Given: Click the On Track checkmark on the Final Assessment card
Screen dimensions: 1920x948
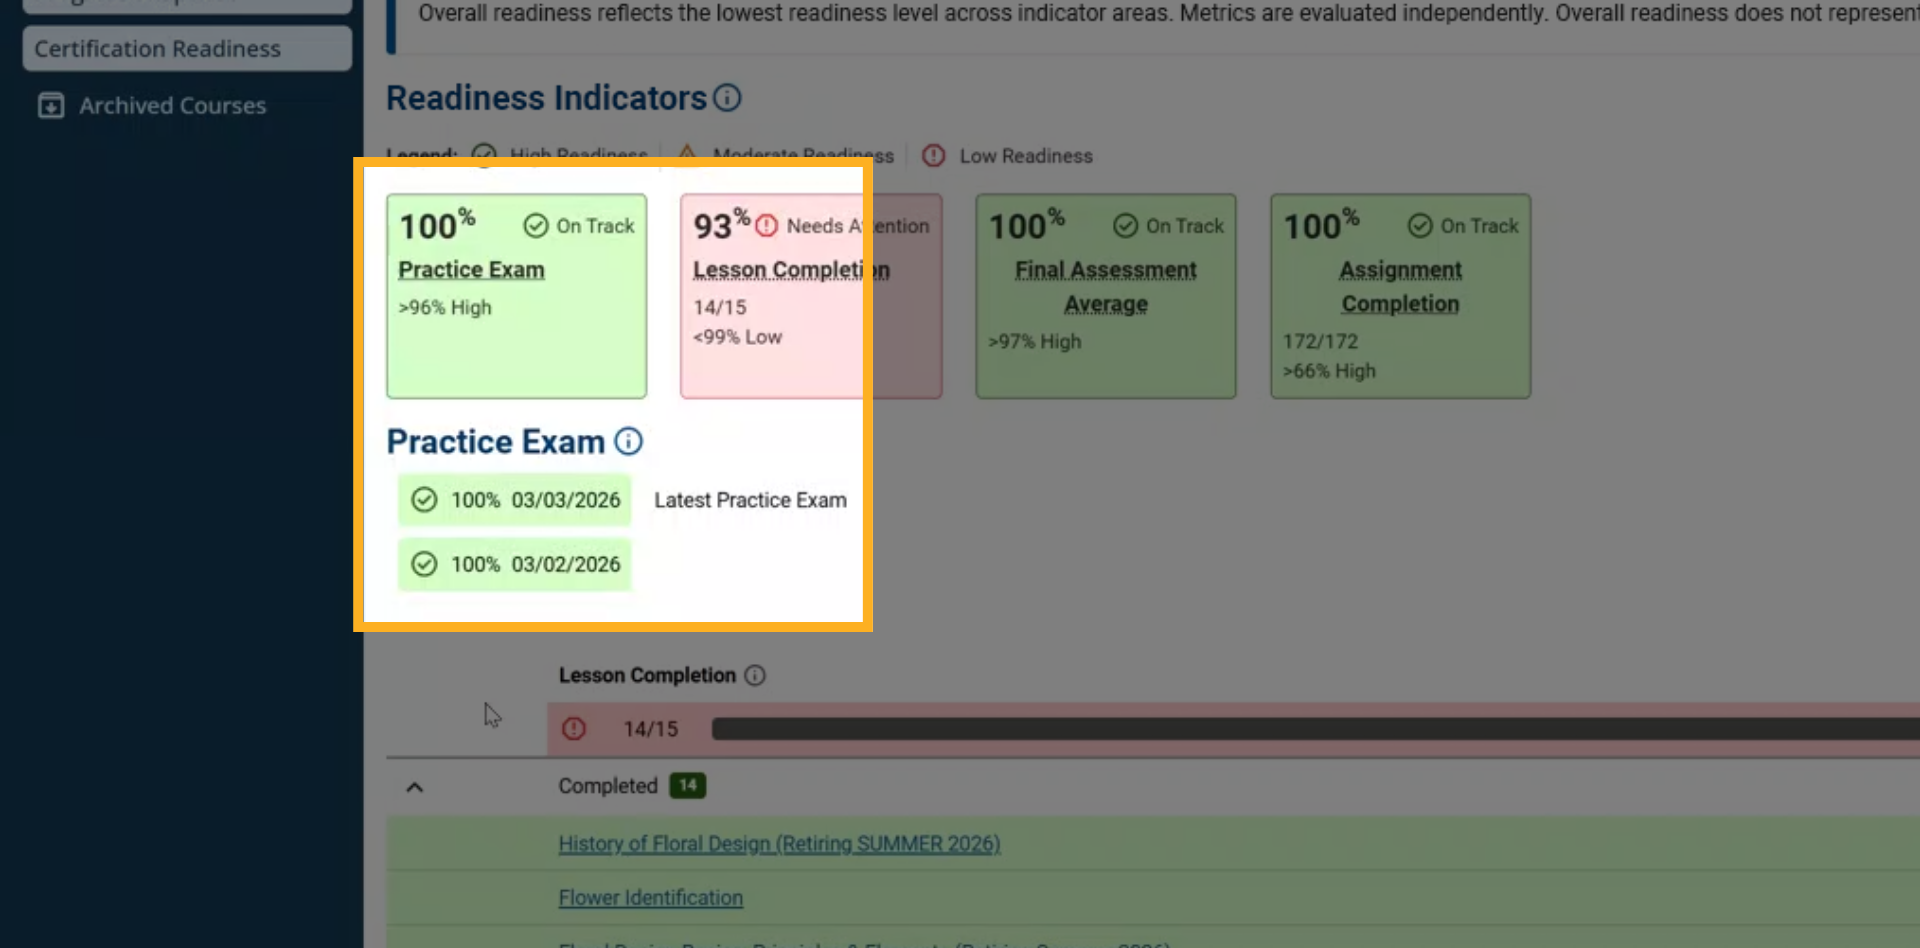Looking at the screenshot, I should pyautogui.click(x=1126, y=226).
